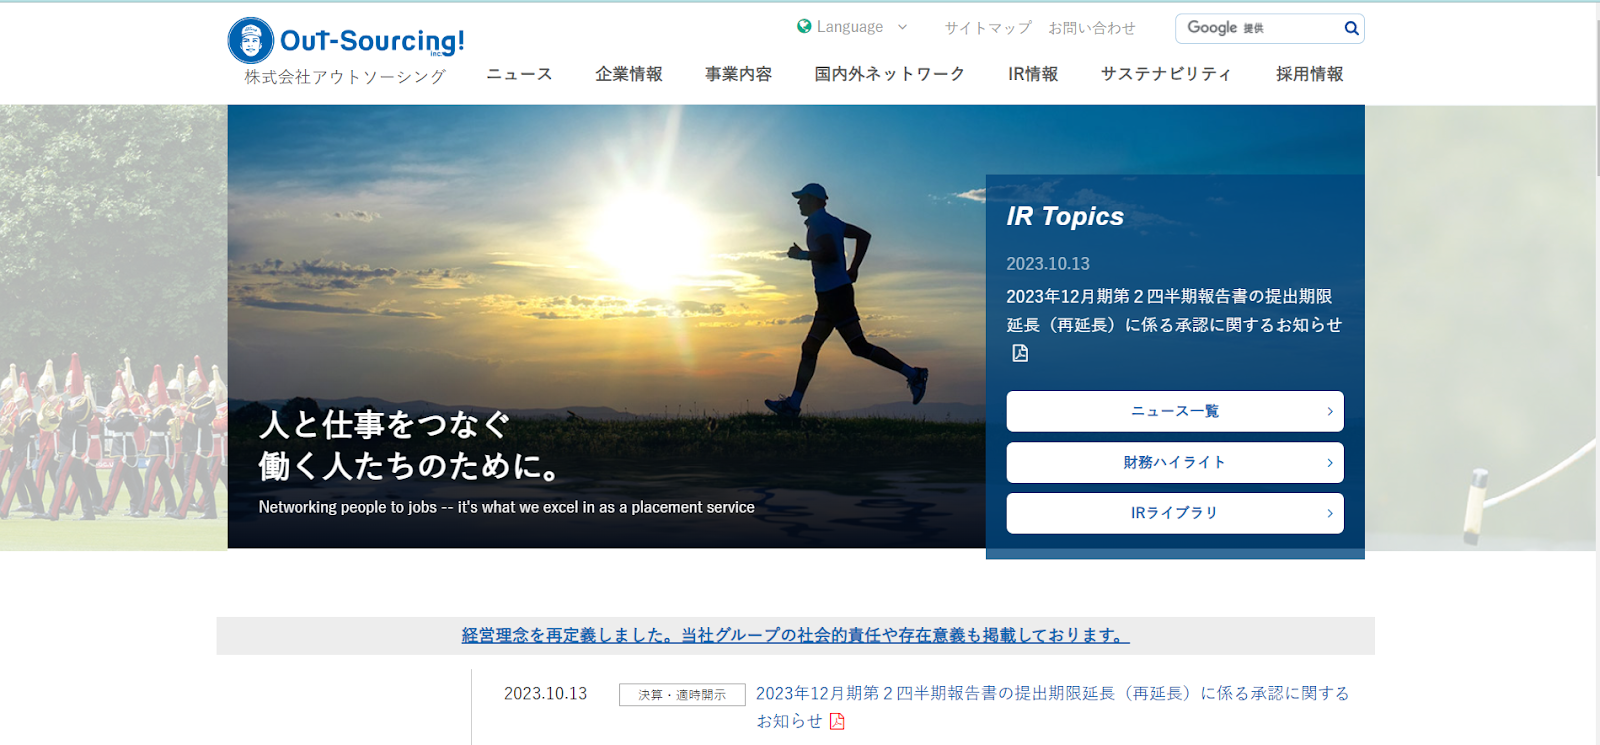
Task: Open the 事業内容 menu
Action: point(738,74)
